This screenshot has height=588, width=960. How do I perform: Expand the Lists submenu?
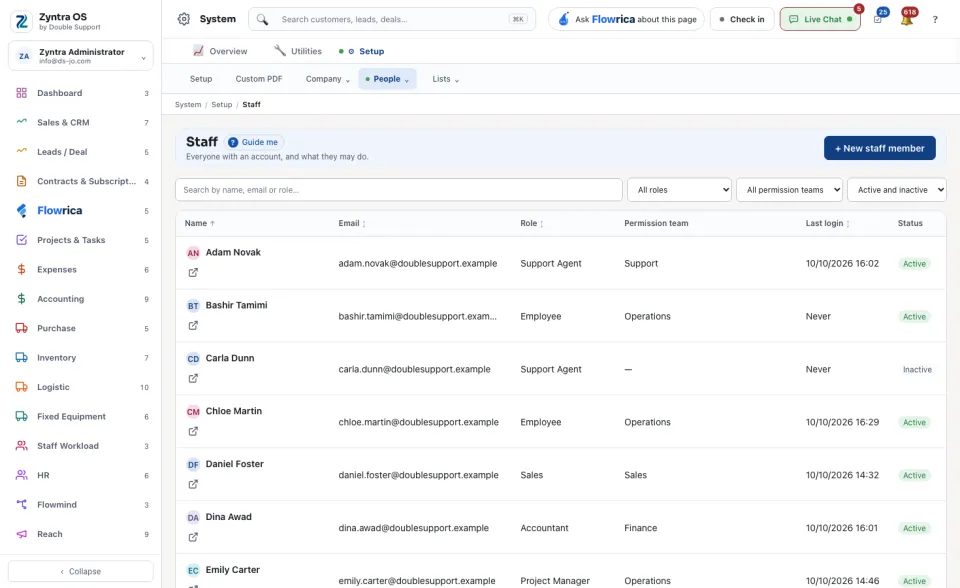tap(446, 79)
